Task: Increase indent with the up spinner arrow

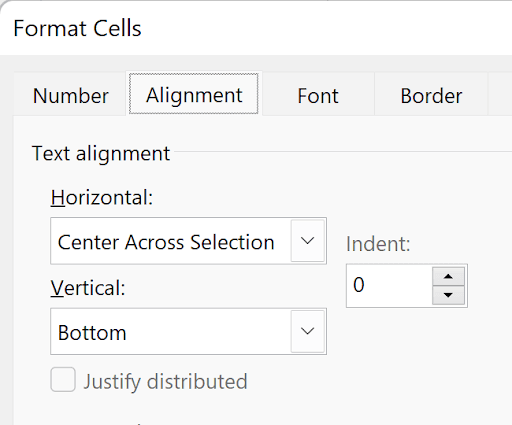Action: pos(448,276)
